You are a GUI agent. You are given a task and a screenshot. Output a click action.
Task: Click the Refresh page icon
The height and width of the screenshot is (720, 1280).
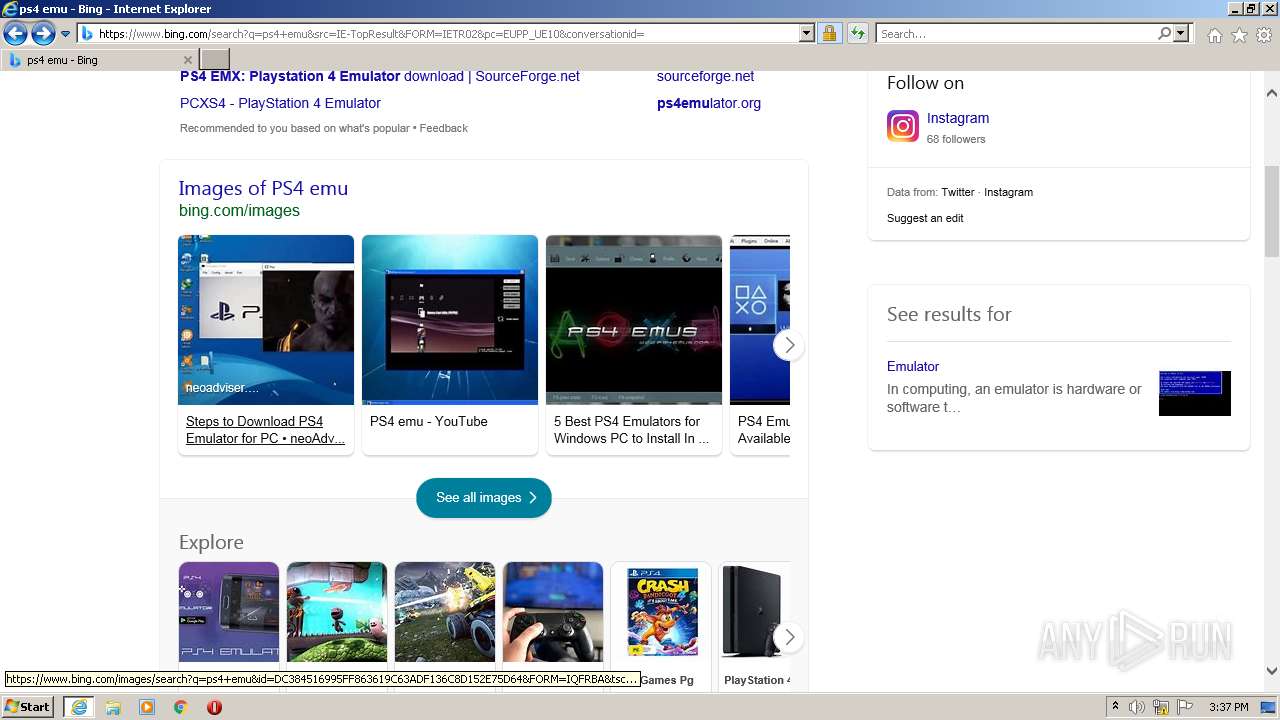pos(857,34)
